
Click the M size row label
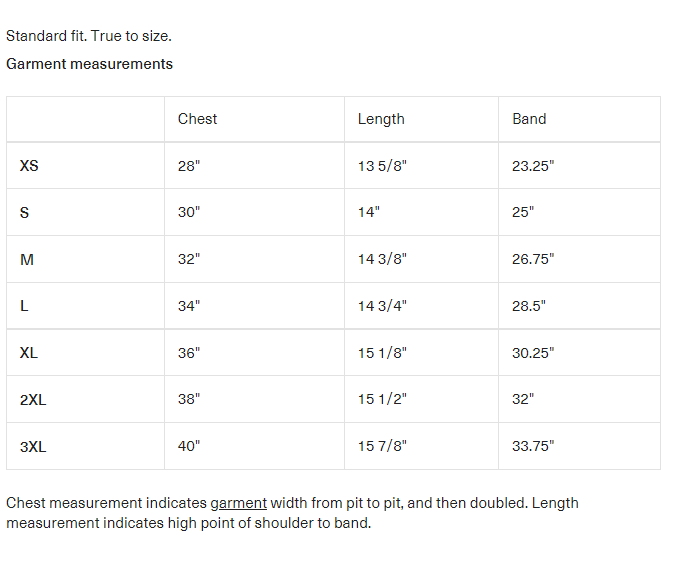tap(27, 260)
